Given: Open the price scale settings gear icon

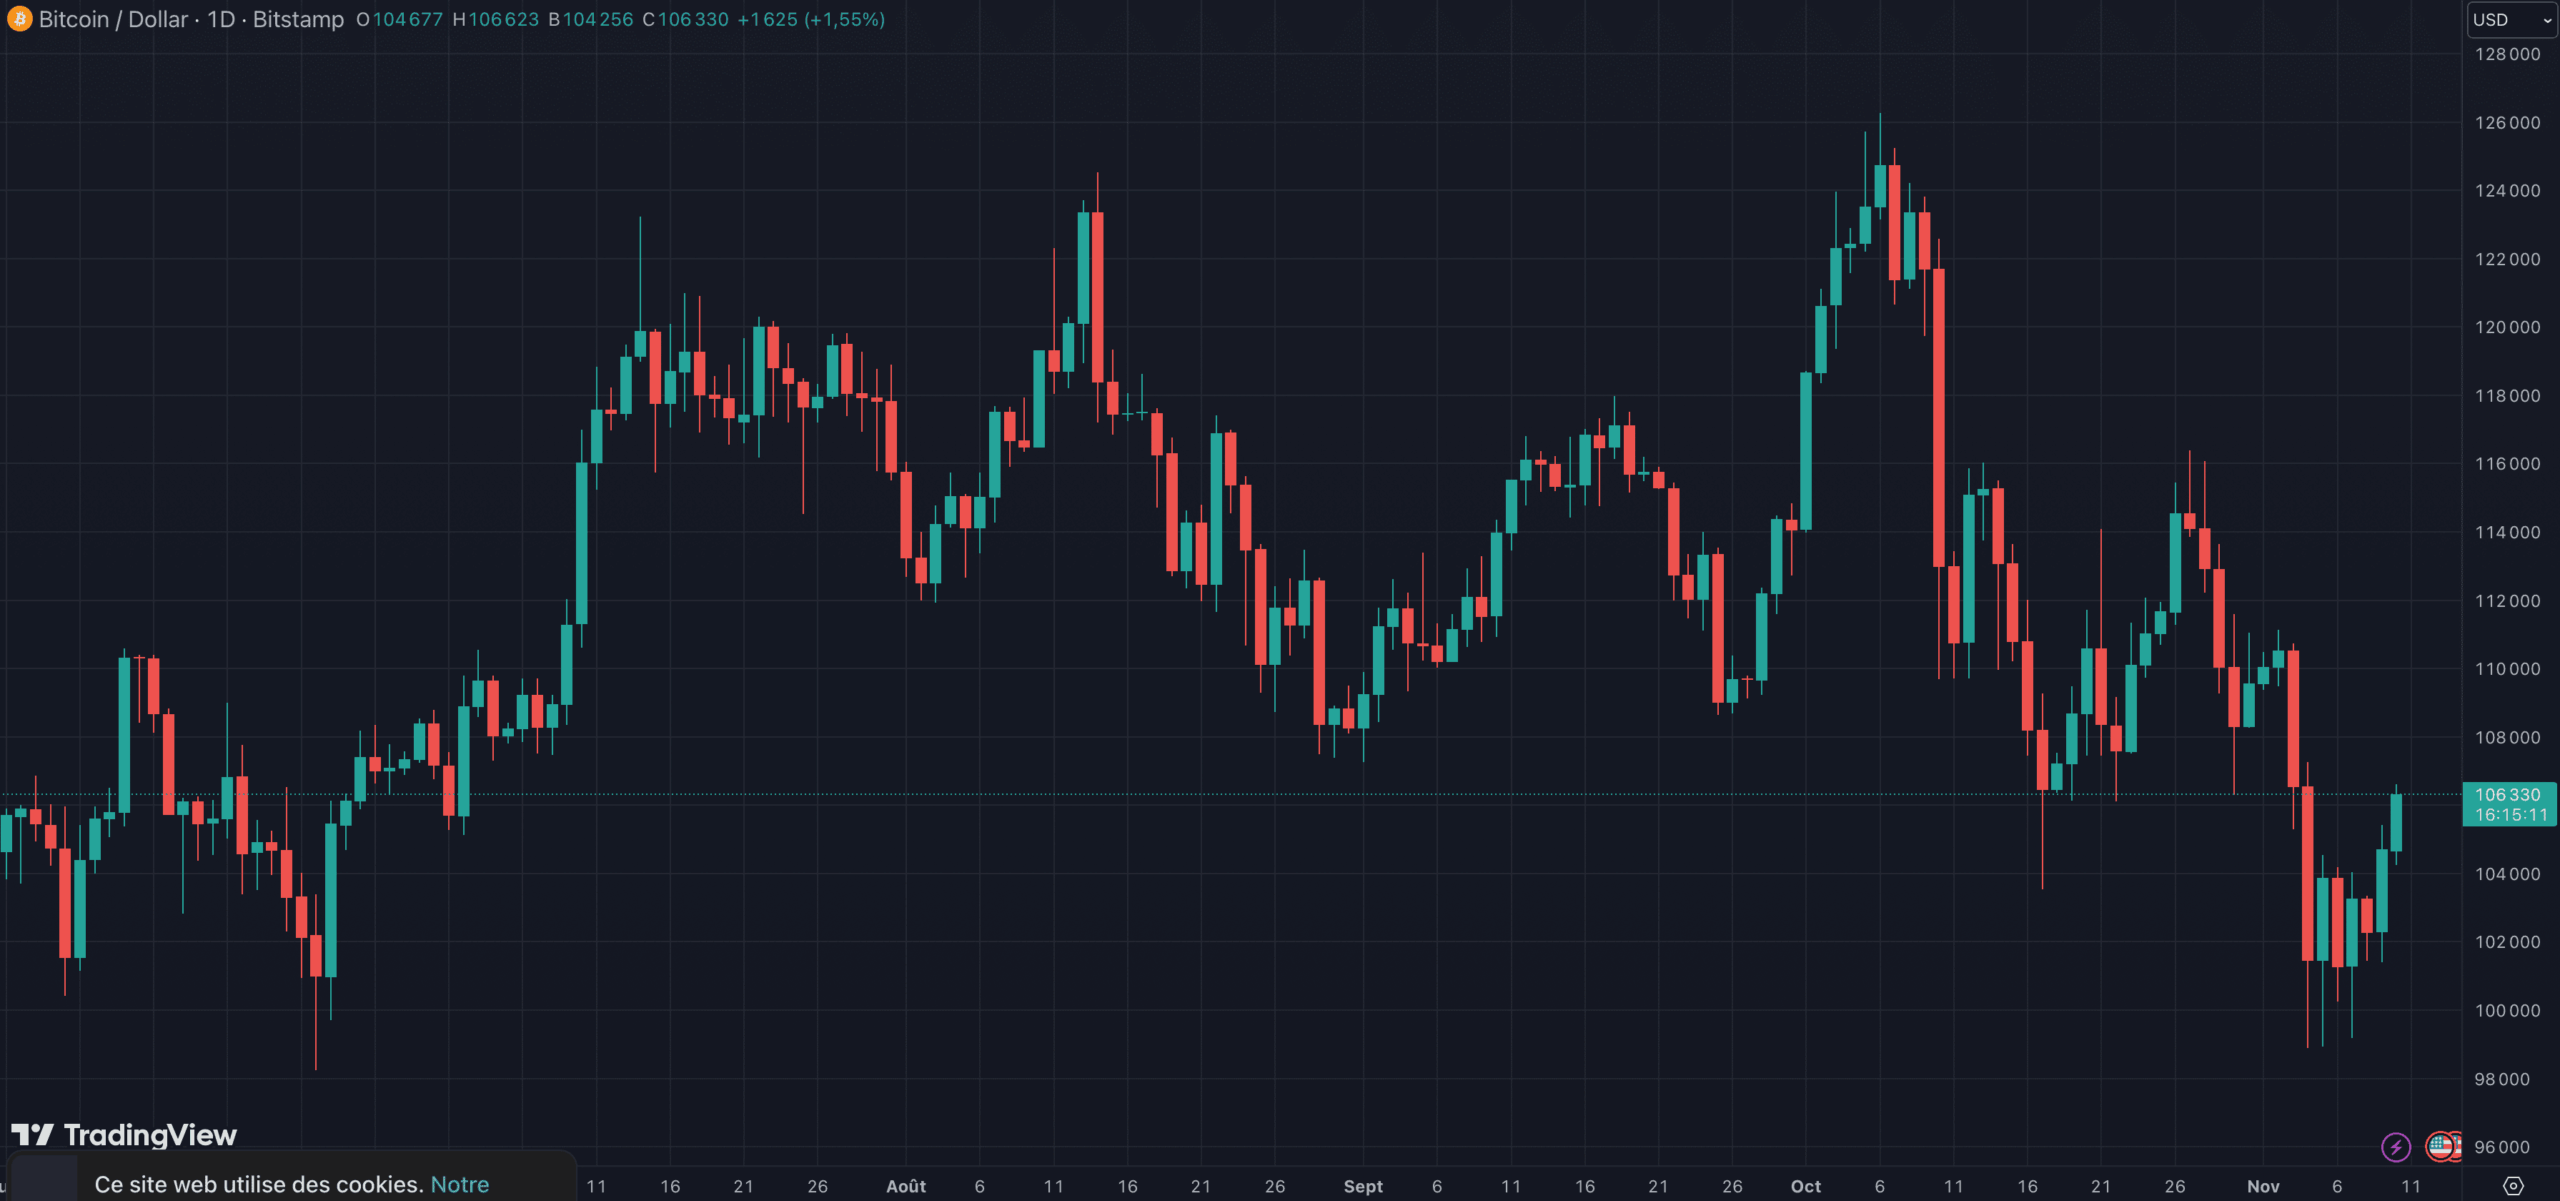Looking at the screenshot, I should 2513,1186.
